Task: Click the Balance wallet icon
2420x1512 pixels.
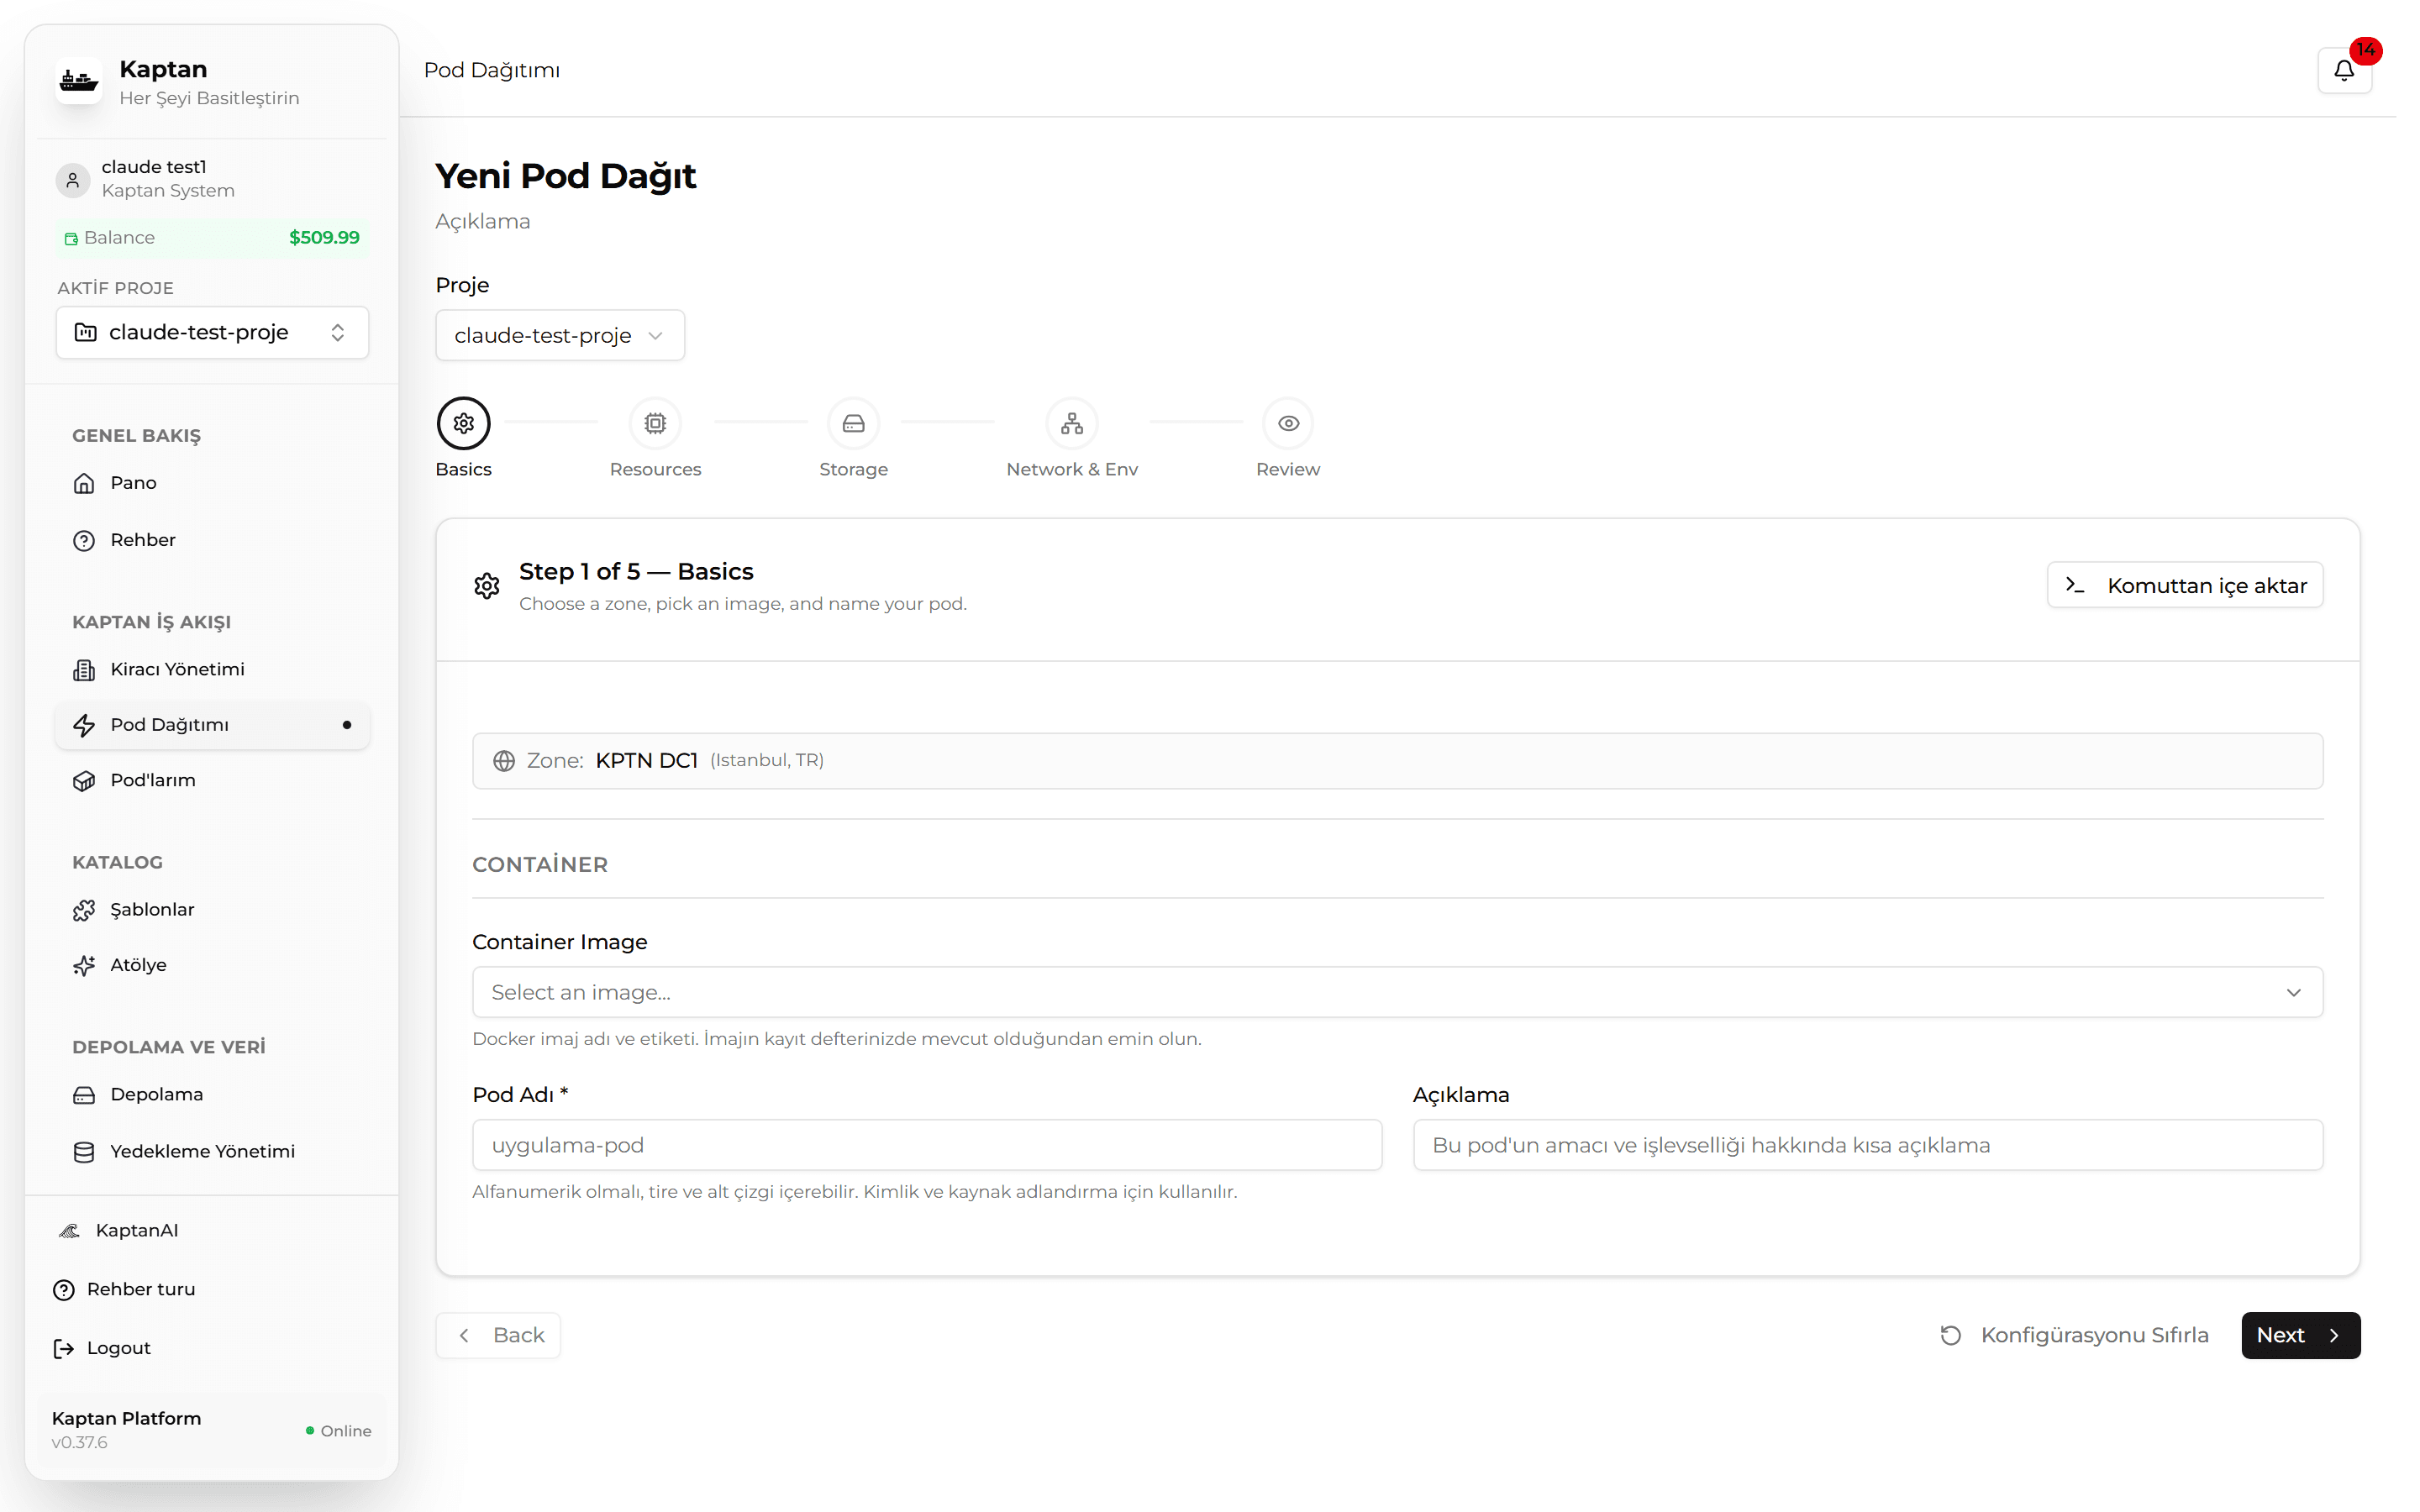Action: (71, 239)
